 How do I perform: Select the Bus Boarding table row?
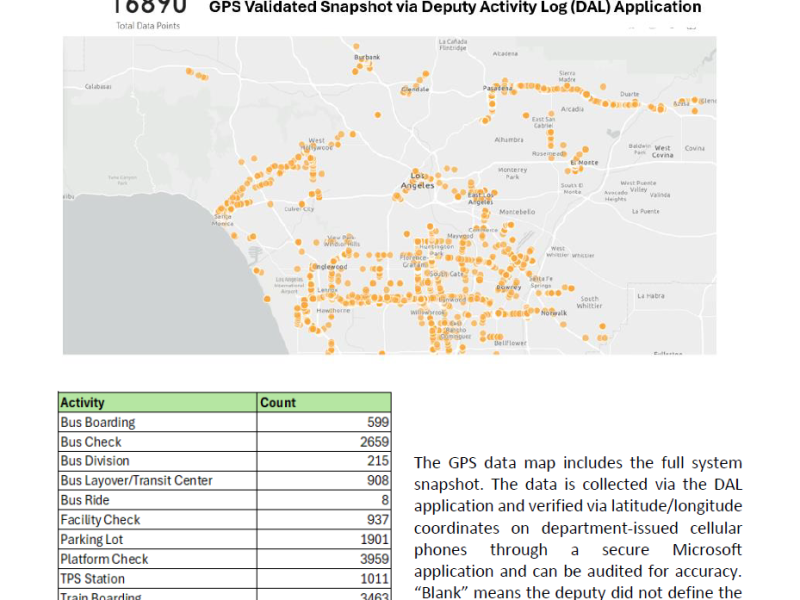[98, 422]
